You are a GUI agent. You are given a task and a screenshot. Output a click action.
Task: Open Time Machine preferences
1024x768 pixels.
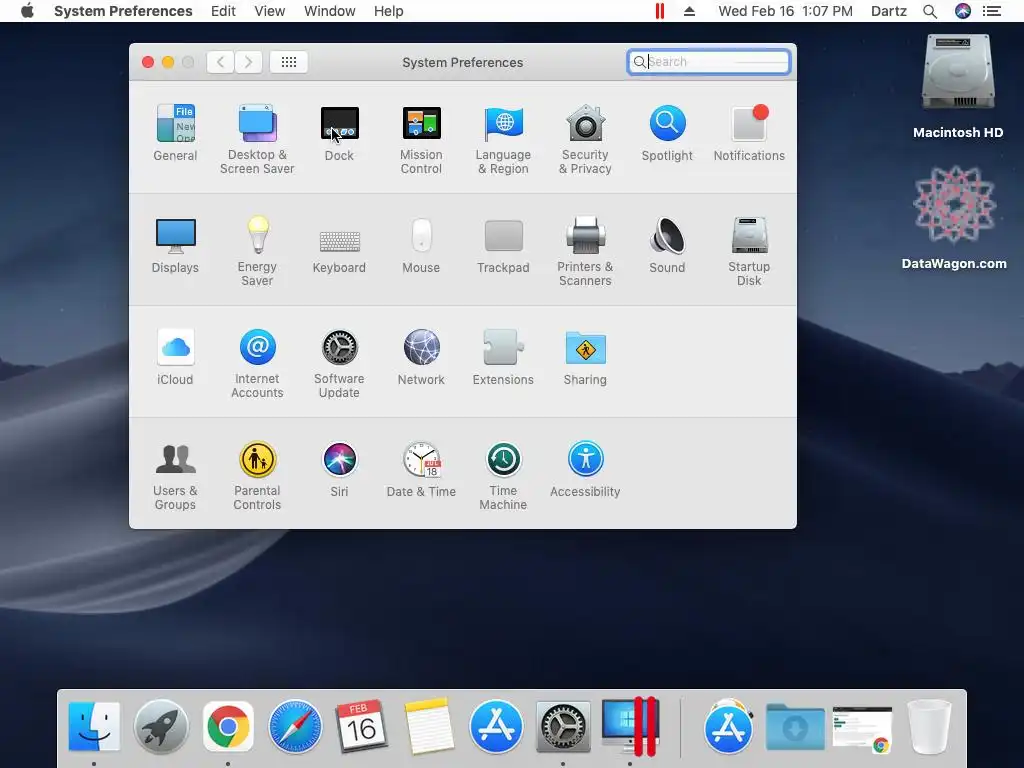[x=503, y=476]
